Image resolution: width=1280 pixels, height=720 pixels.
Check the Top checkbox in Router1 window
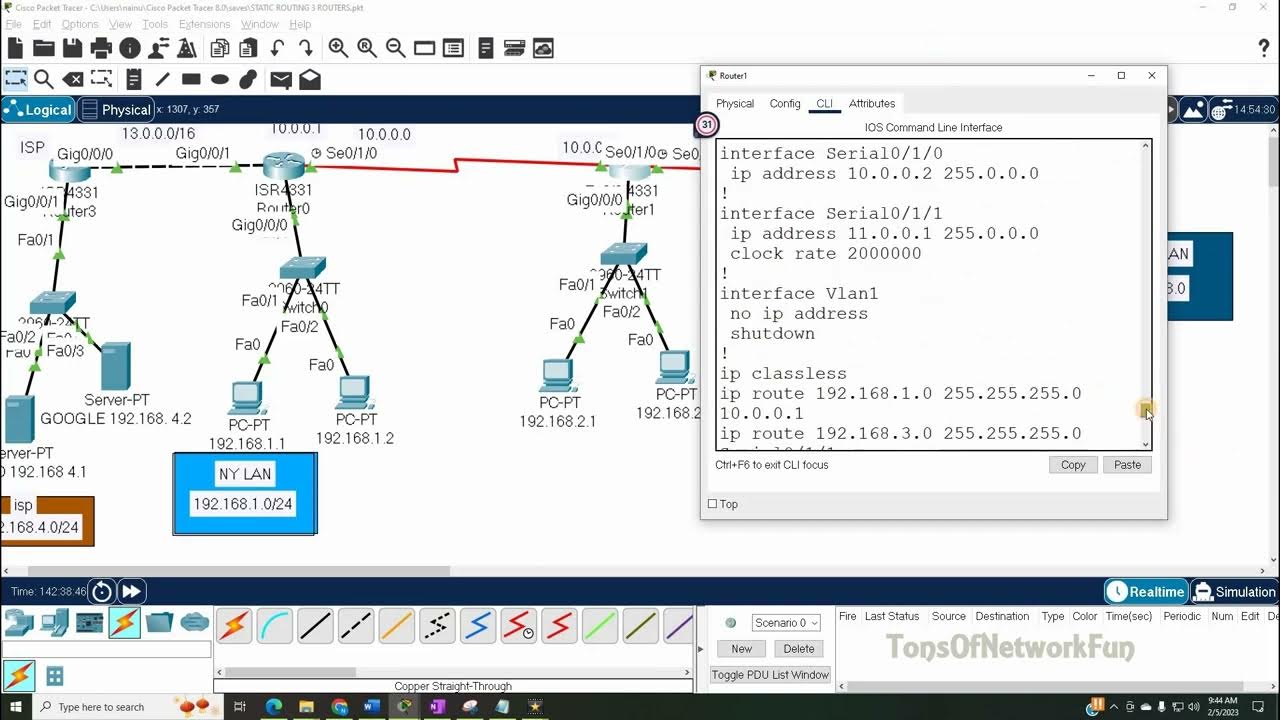tap(713, 504)
